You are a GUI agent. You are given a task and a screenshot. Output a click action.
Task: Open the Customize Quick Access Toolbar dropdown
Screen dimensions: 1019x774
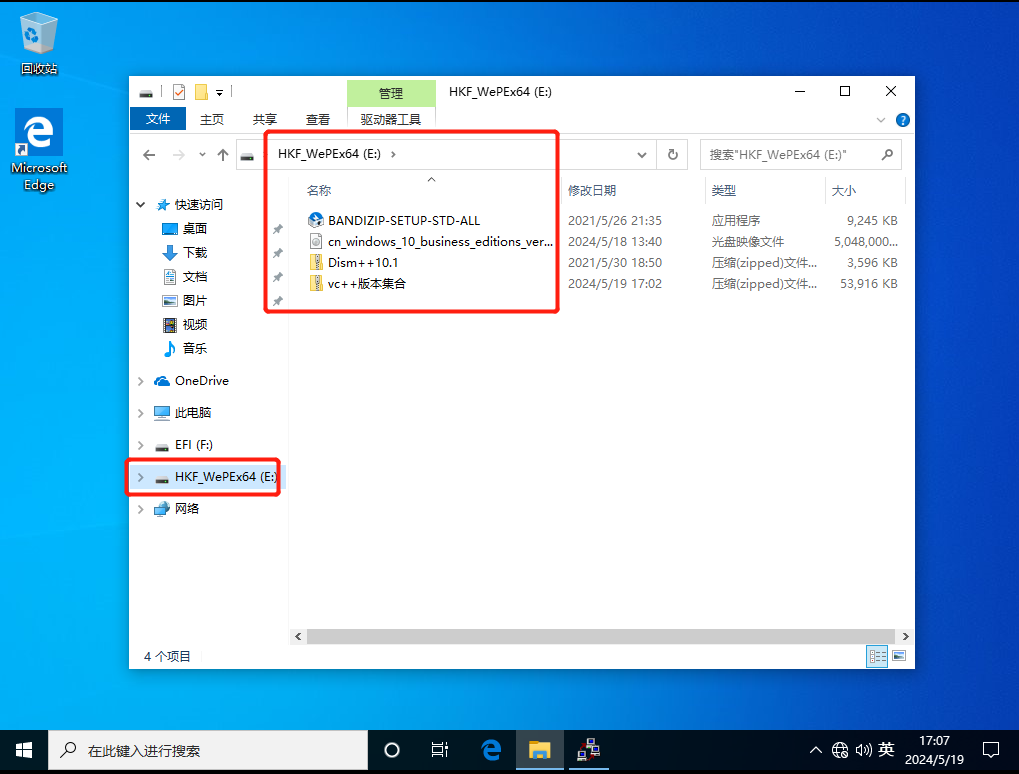[220, 93]
